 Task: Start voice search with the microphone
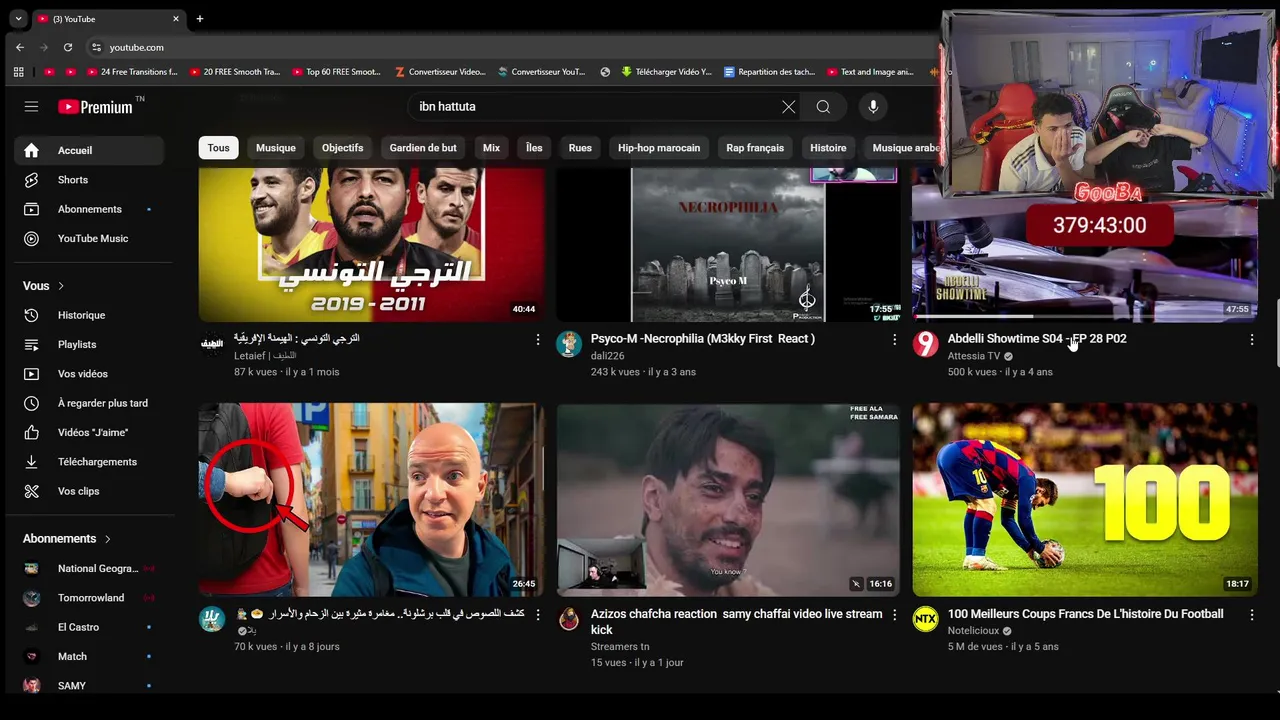click(x=873, y=107)
